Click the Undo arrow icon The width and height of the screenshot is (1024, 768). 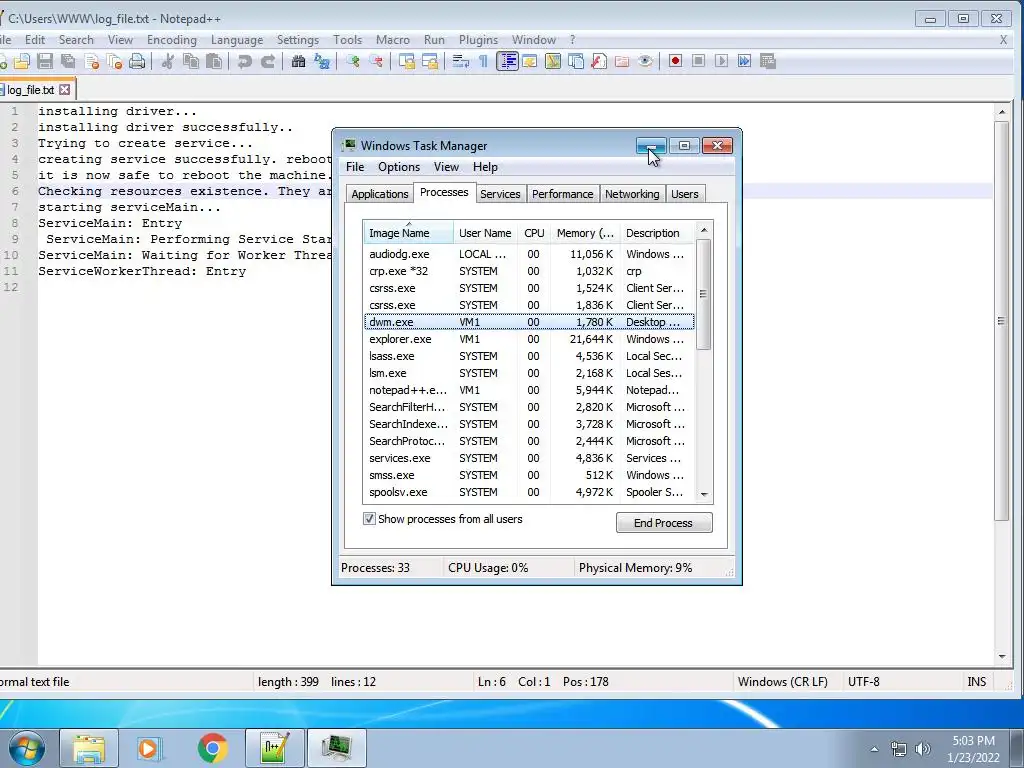[244, 61]
